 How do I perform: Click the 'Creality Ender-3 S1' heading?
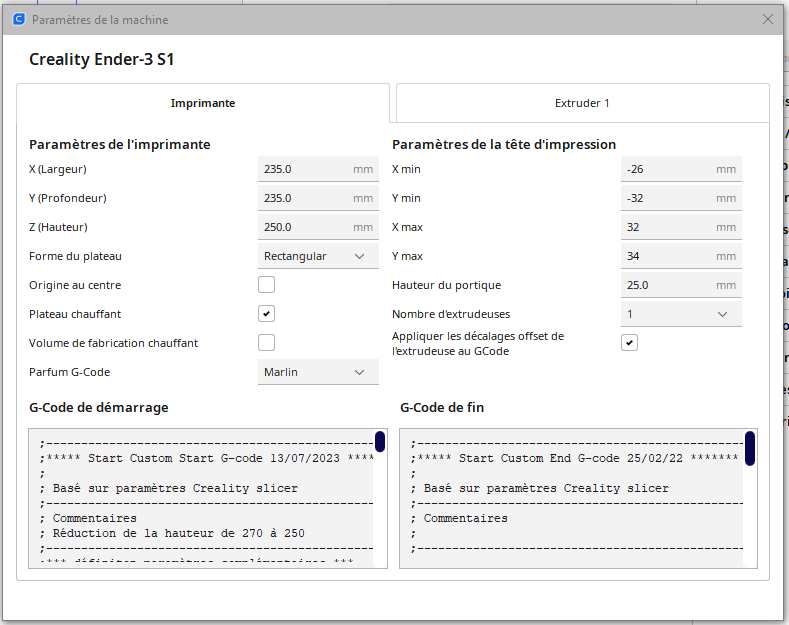[x=102, y=59]
